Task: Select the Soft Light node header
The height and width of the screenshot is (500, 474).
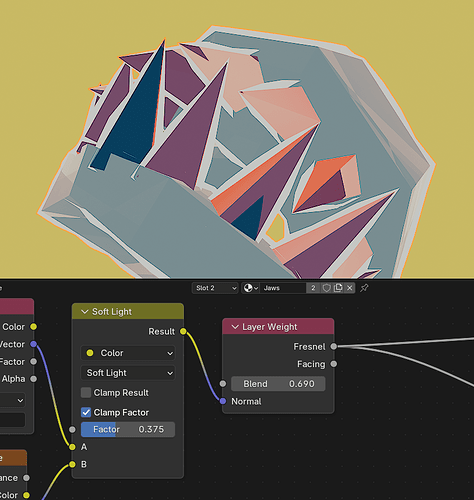Action: 128,311
